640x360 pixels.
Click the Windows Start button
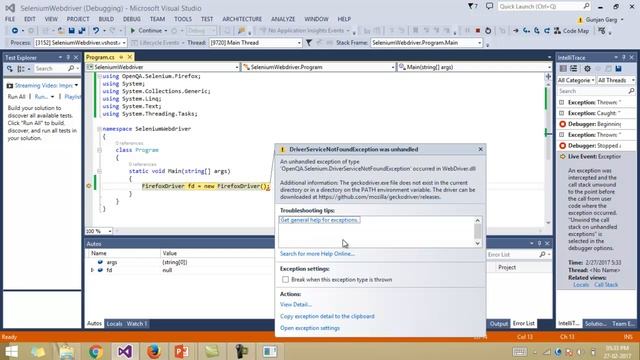click(x=11, y=351)
